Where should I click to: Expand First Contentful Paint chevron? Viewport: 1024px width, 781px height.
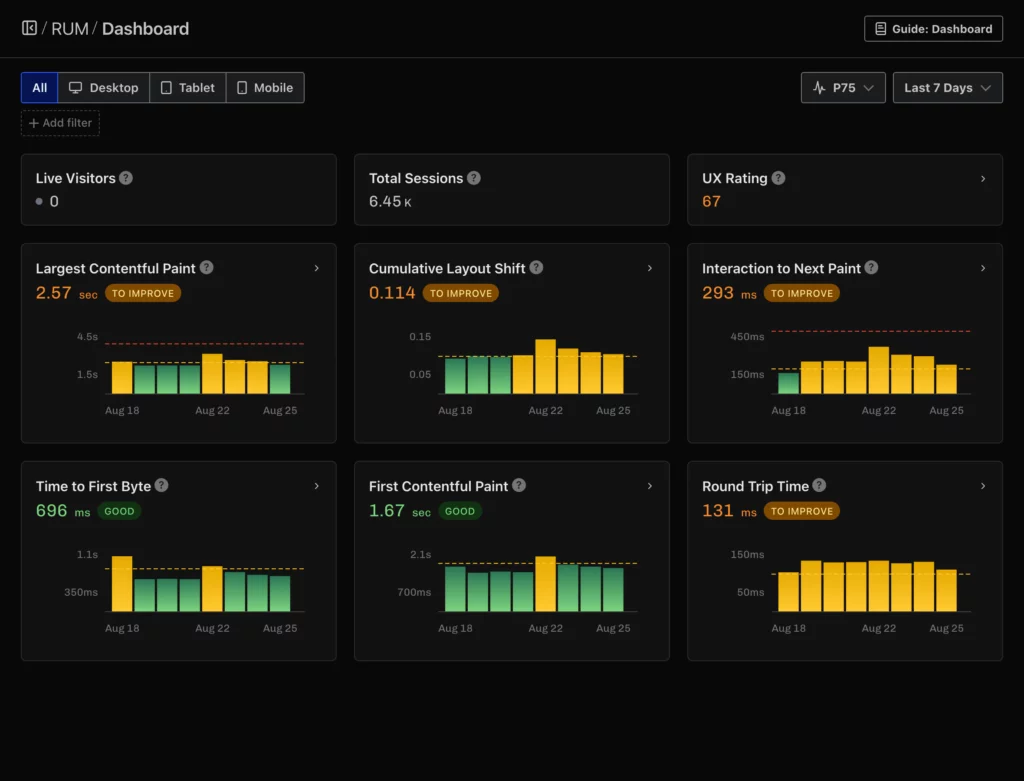650,486
